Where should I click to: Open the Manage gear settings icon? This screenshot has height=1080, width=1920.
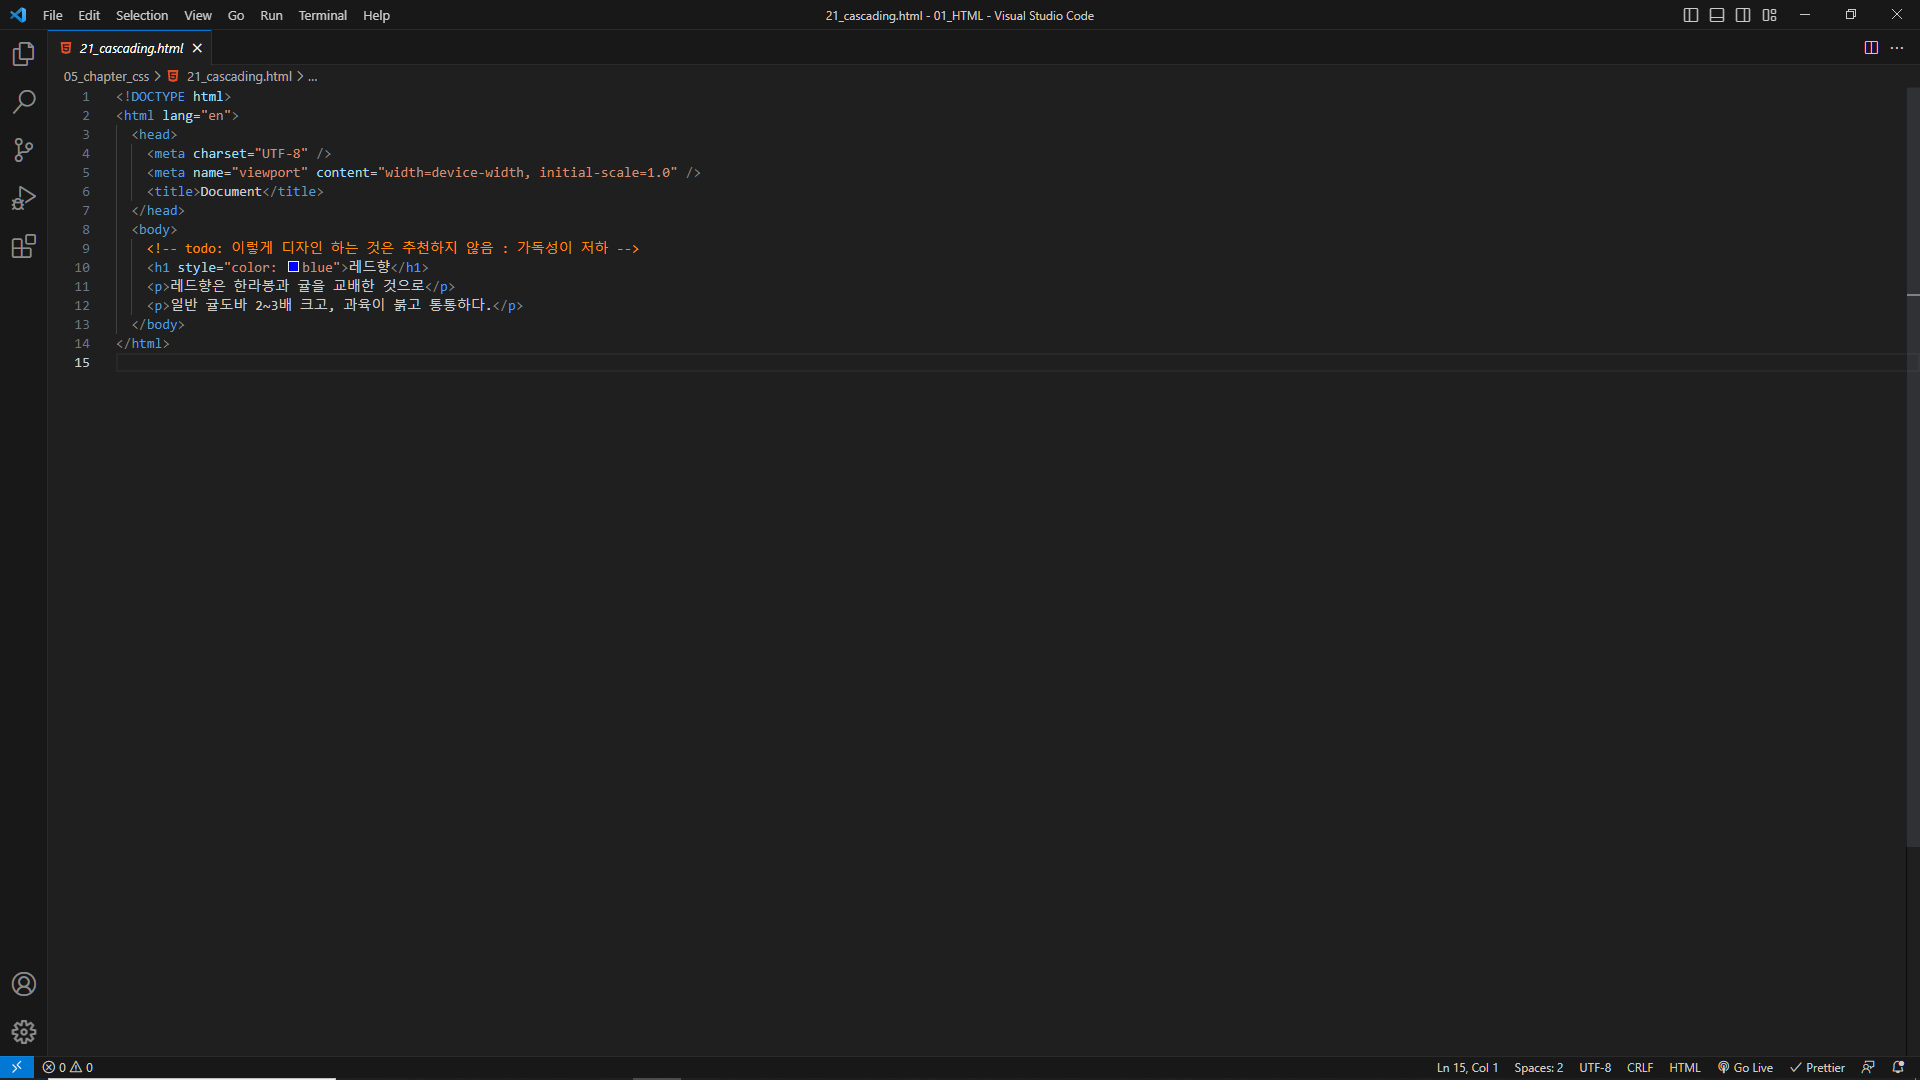[24, 1032]
